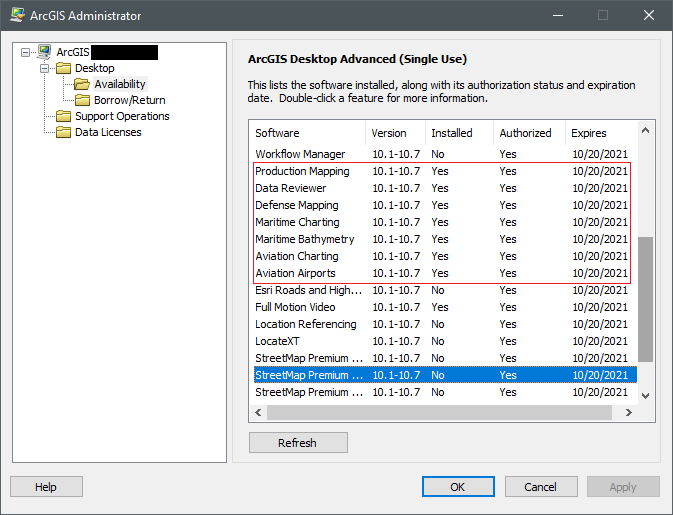Click the highlighted StreetMap Premium row
Viewport: 673px width, 515px height.
445,375
